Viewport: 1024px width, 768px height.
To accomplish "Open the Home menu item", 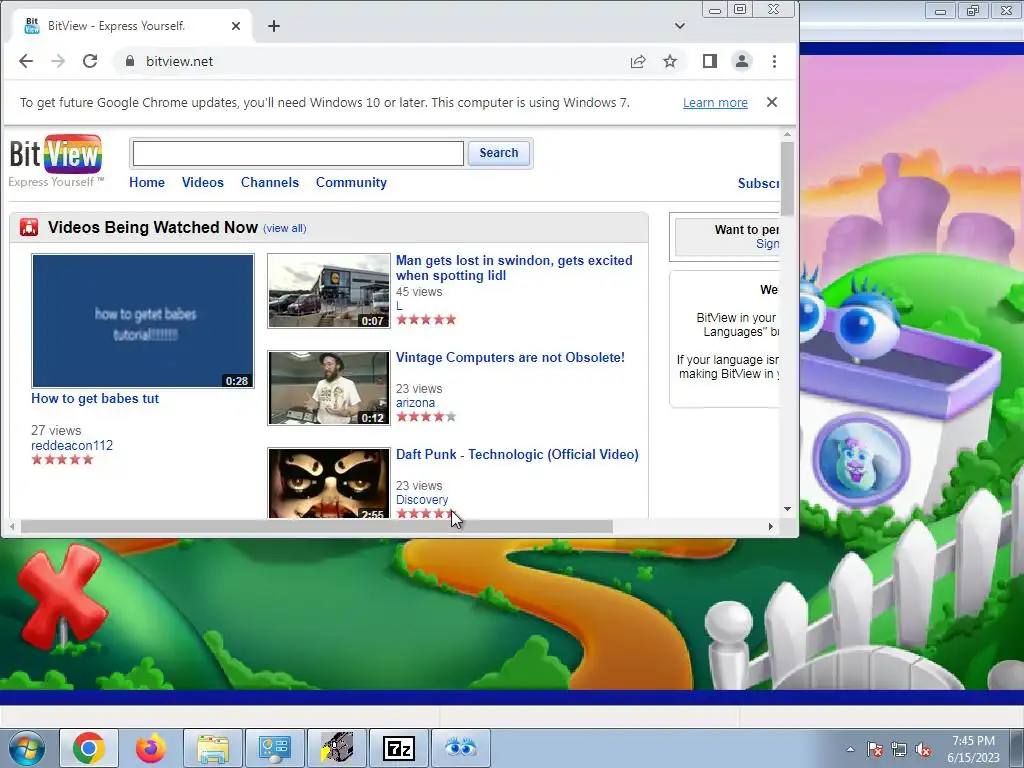I will [x=147, y=183].
